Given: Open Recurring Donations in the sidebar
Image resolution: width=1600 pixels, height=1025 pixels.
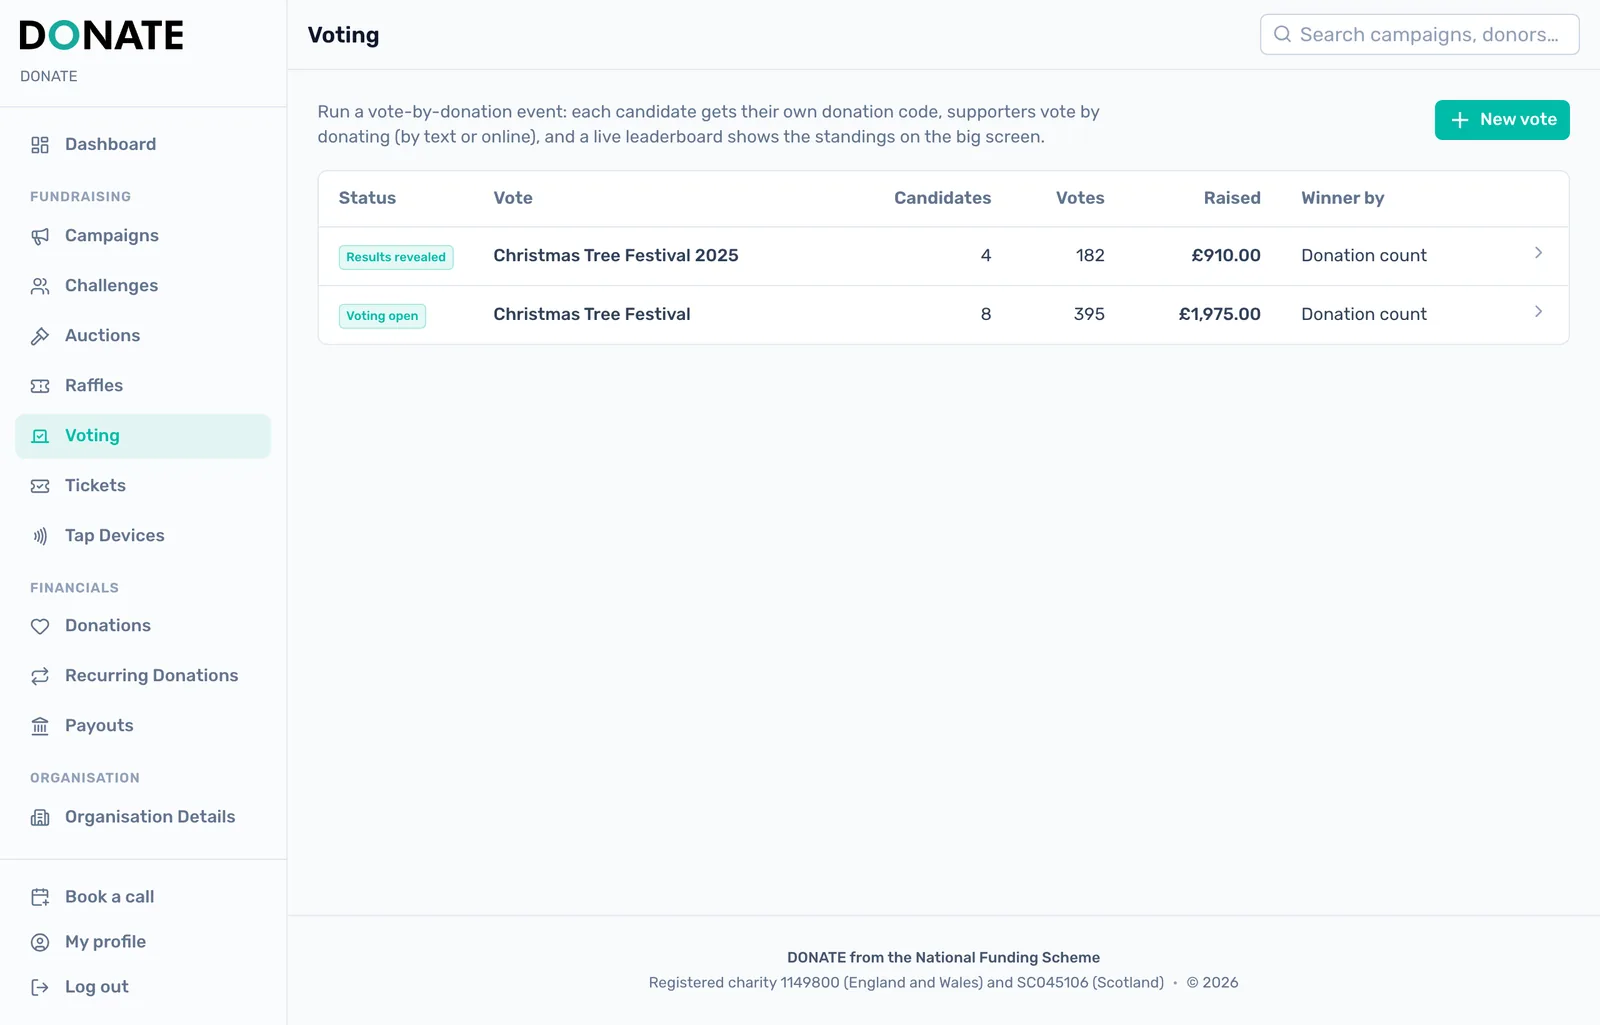Looking at the screenshot, I should coord(143,676).
